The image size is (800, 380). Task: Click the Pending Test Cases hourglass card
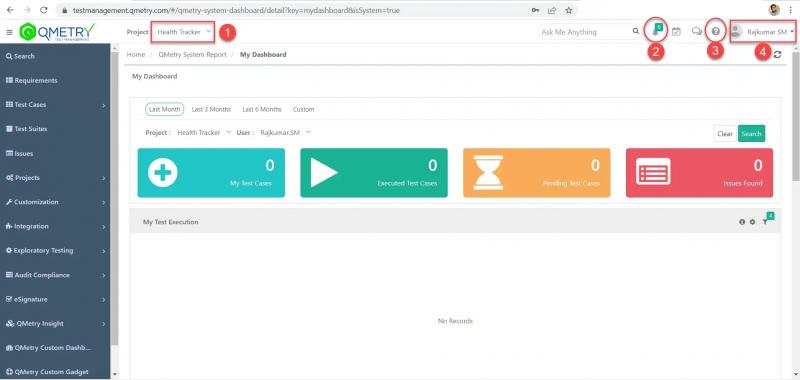click(537, 172)
